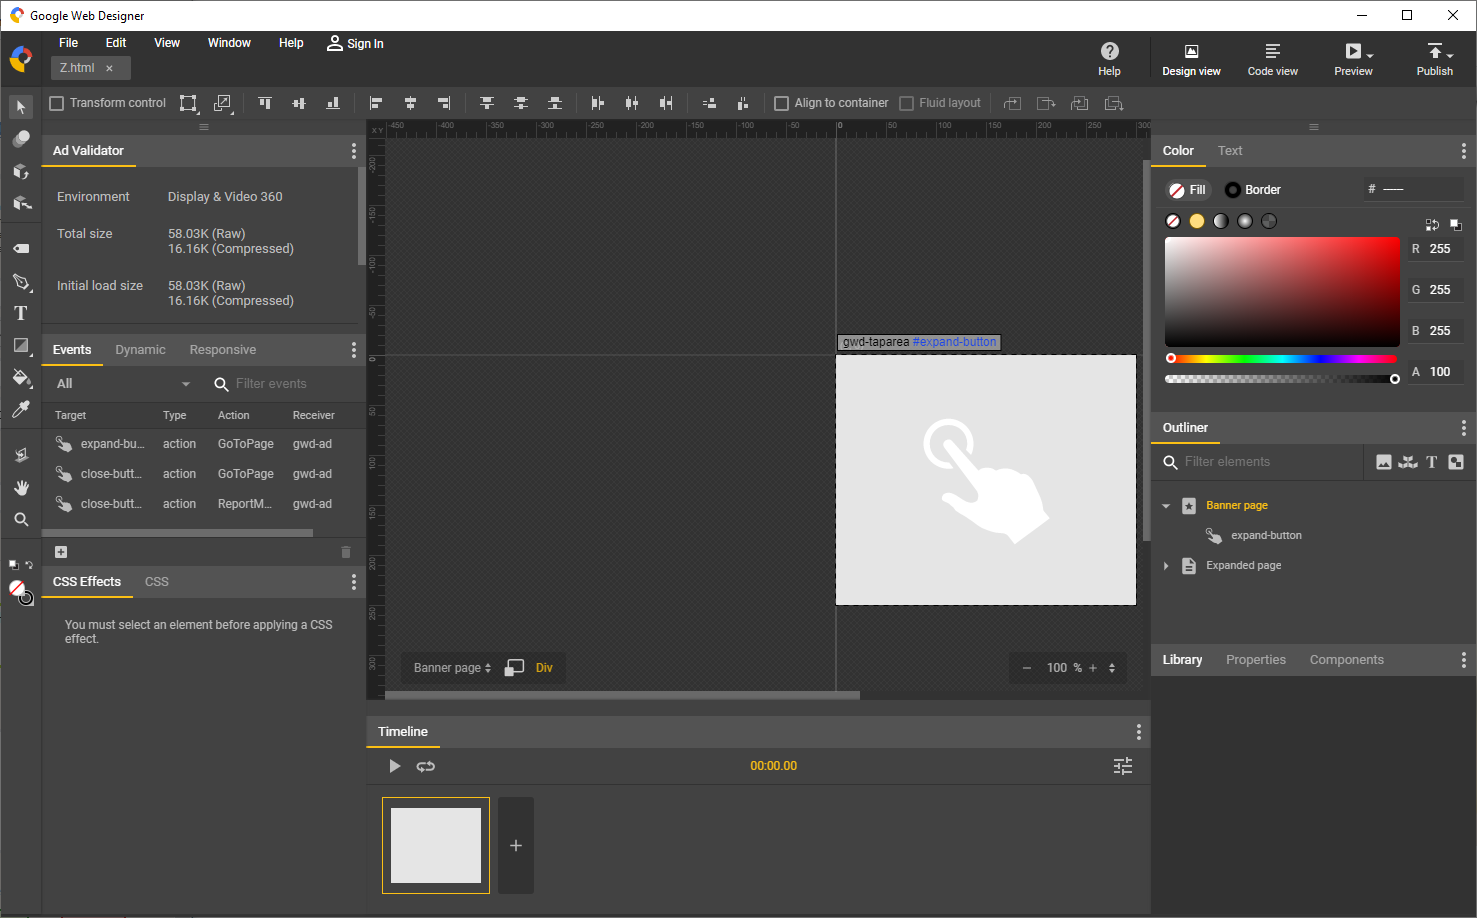The width and height of the screenshot is (1477, 918).
Task: Select the Text tool
Action: pos(21,313)
